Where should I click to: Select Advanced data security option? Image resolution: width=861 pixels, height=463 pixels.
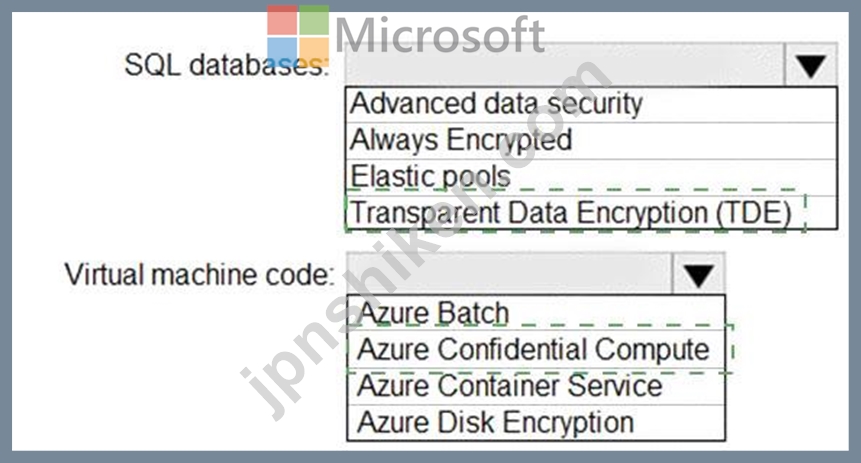pos(591,104)
